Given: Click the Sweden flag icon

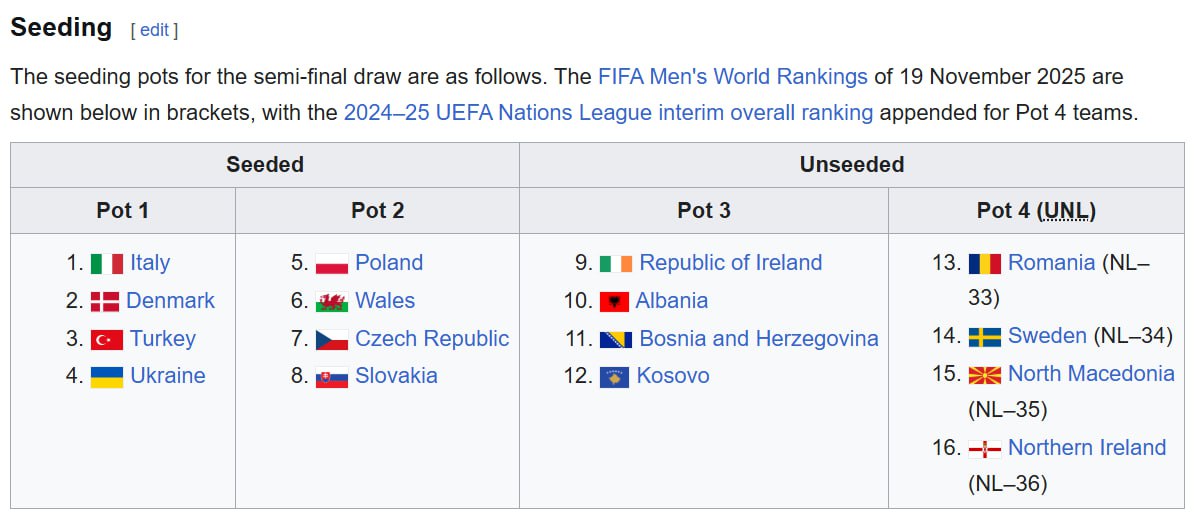Looking at the screenshot, I should pyautogui.click(x=985, y=337).
